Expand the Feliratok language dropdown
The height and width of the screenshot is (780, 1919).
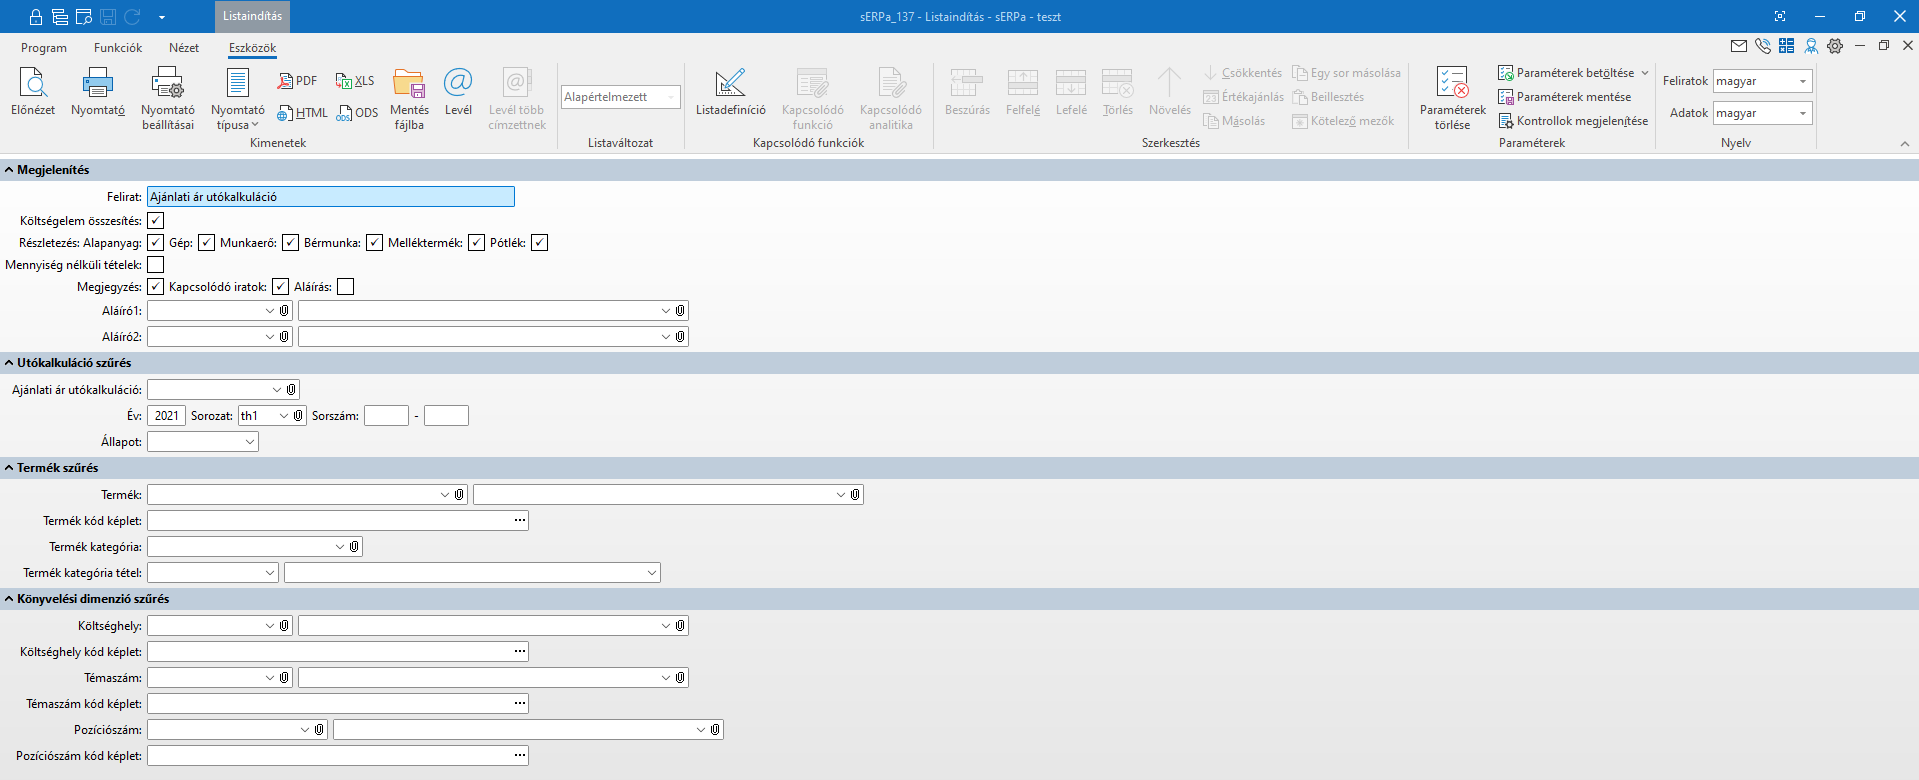pos(1802,82)
